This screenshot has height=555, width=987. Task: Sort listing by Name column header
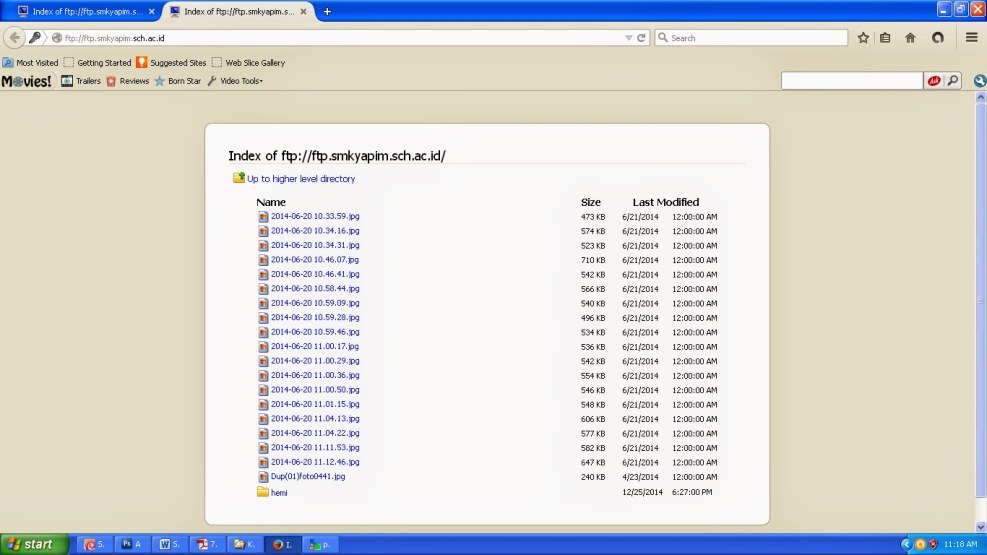[x=271, y=202]
